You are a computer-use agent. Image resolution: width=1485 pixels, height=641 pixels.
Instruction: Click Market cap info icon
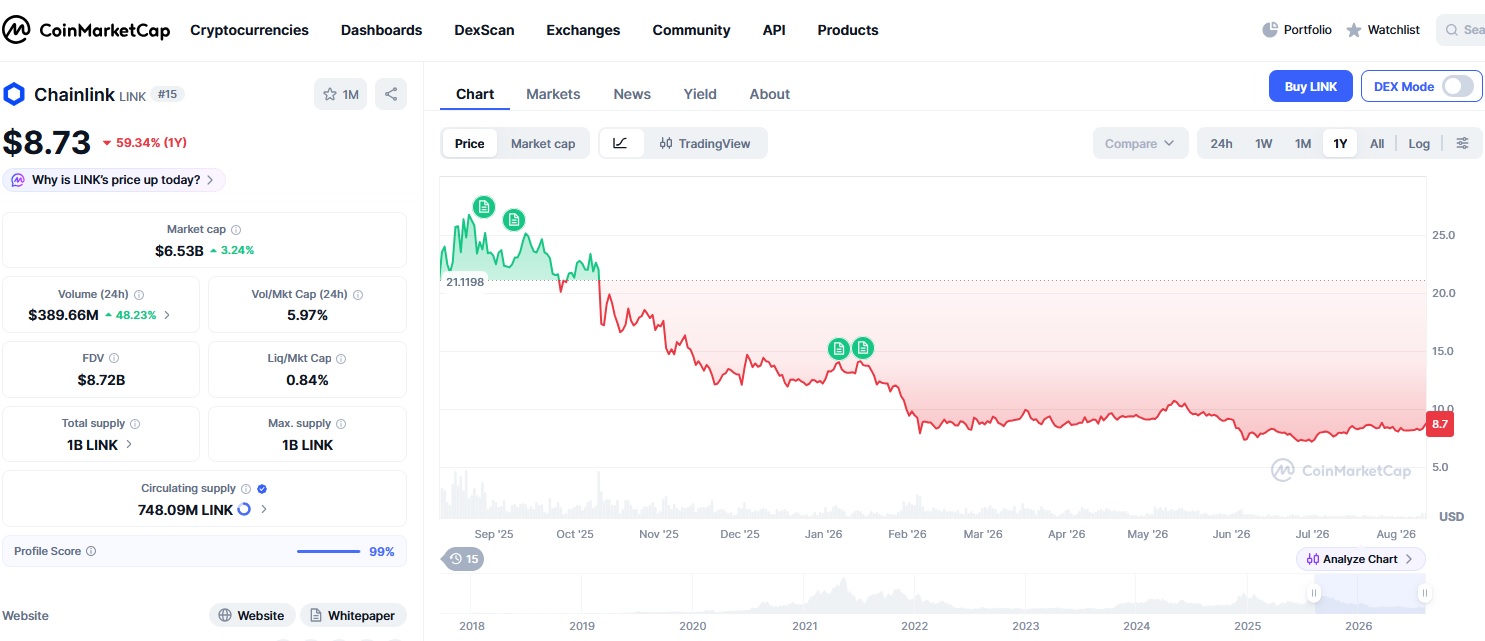(236, 230)
